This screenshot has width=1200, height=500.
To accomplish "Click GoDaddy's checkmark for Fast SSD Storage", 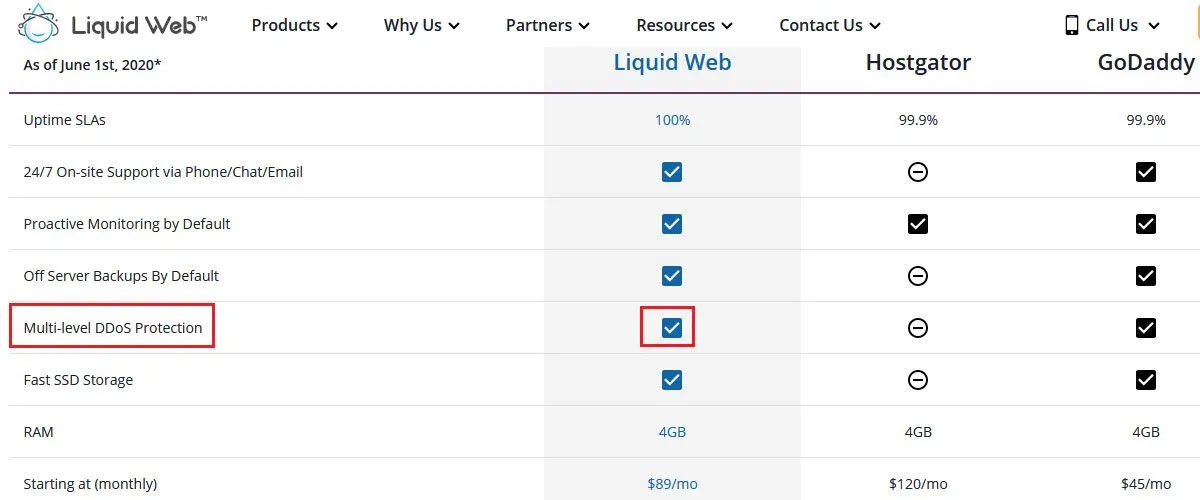I will click(1146, 380).
